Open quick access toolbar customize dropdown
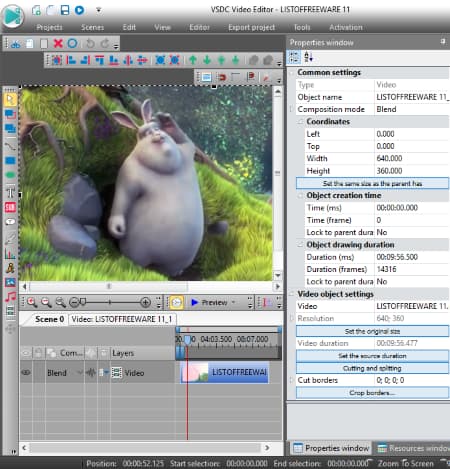This screenshot has height=469, width=450. tap(98, 10)
